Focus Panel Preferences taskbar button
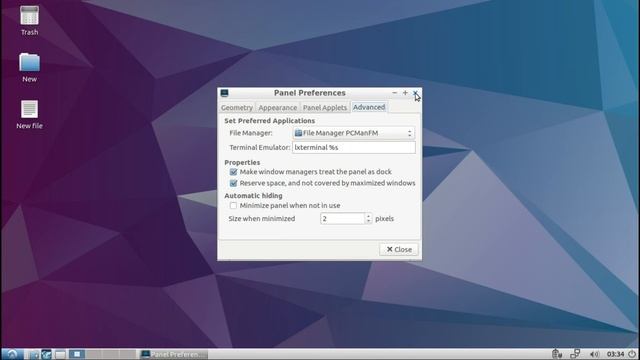This screenshot has width=640, height=360. pyautogui.click(x=173, y=354)
